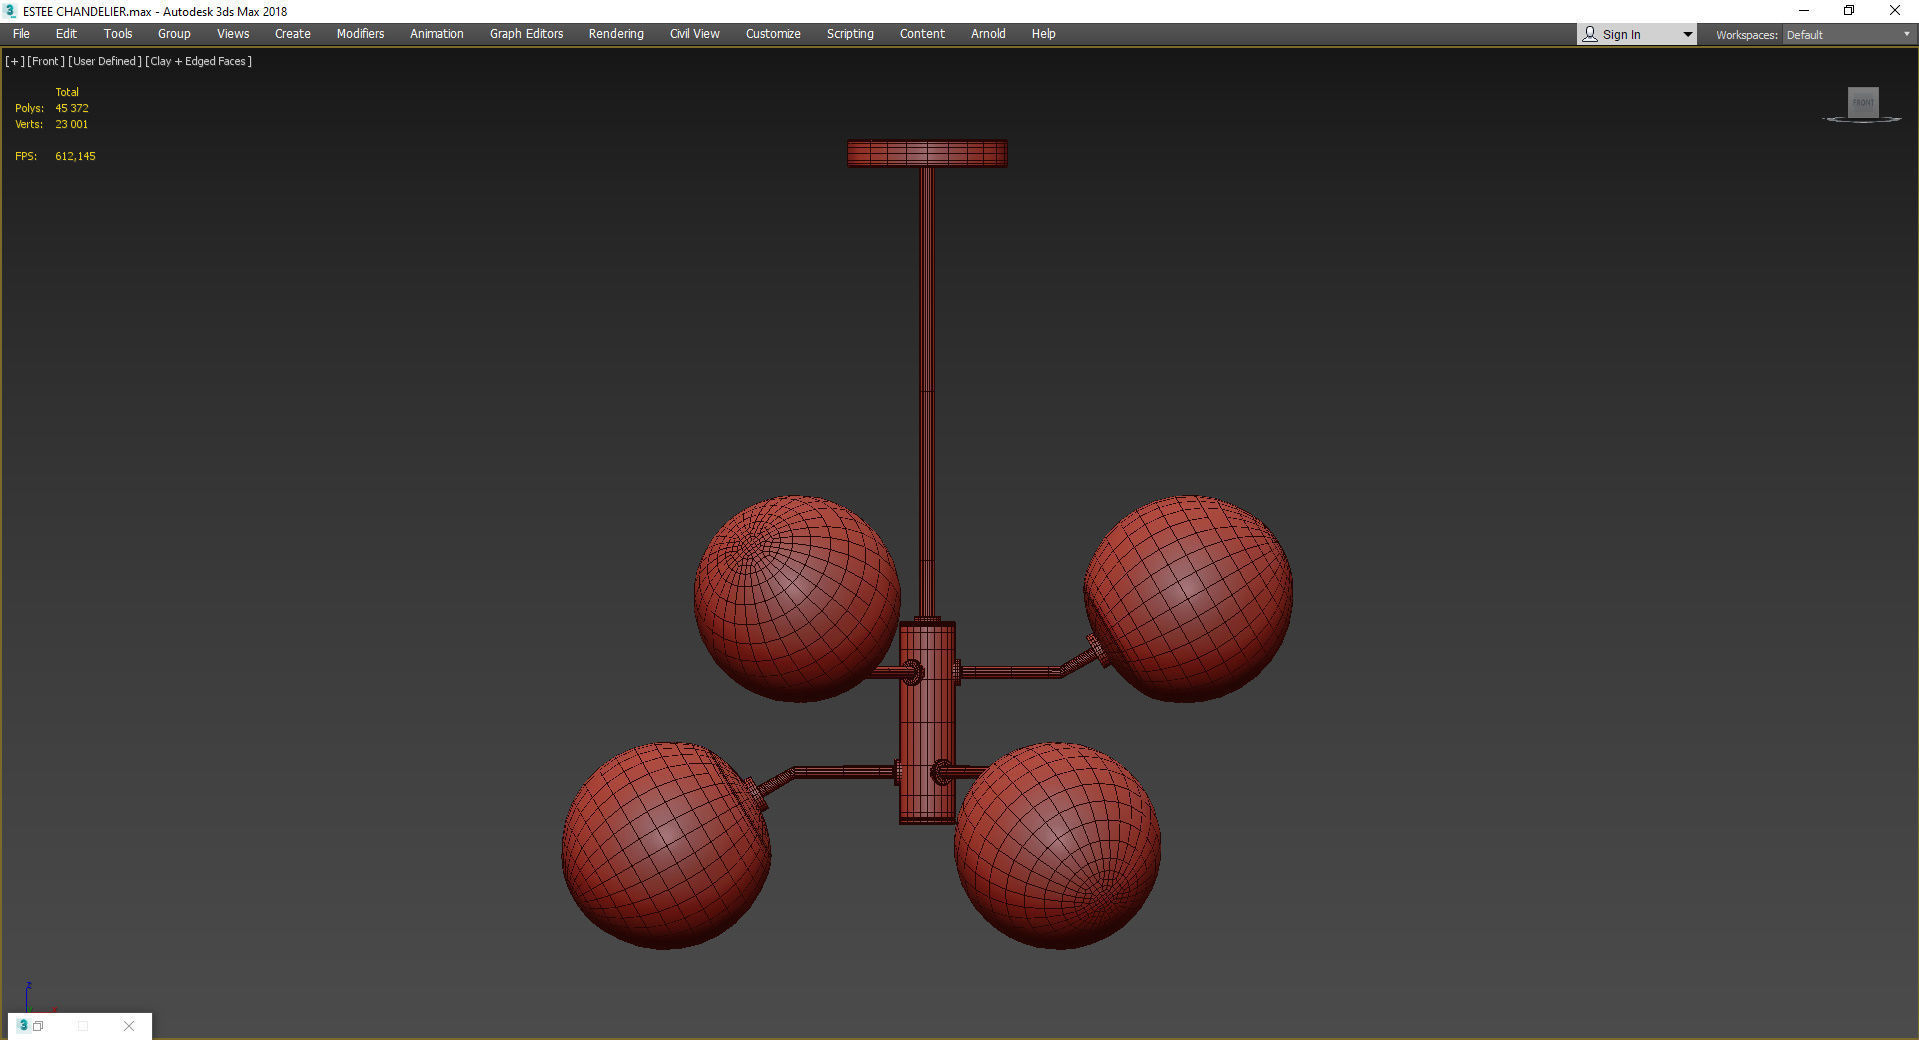The height and width of the screenshot is (1040, 1919).
Task: Open the [User Defined] viewport quality menu
Action: [x=105, y=61]
